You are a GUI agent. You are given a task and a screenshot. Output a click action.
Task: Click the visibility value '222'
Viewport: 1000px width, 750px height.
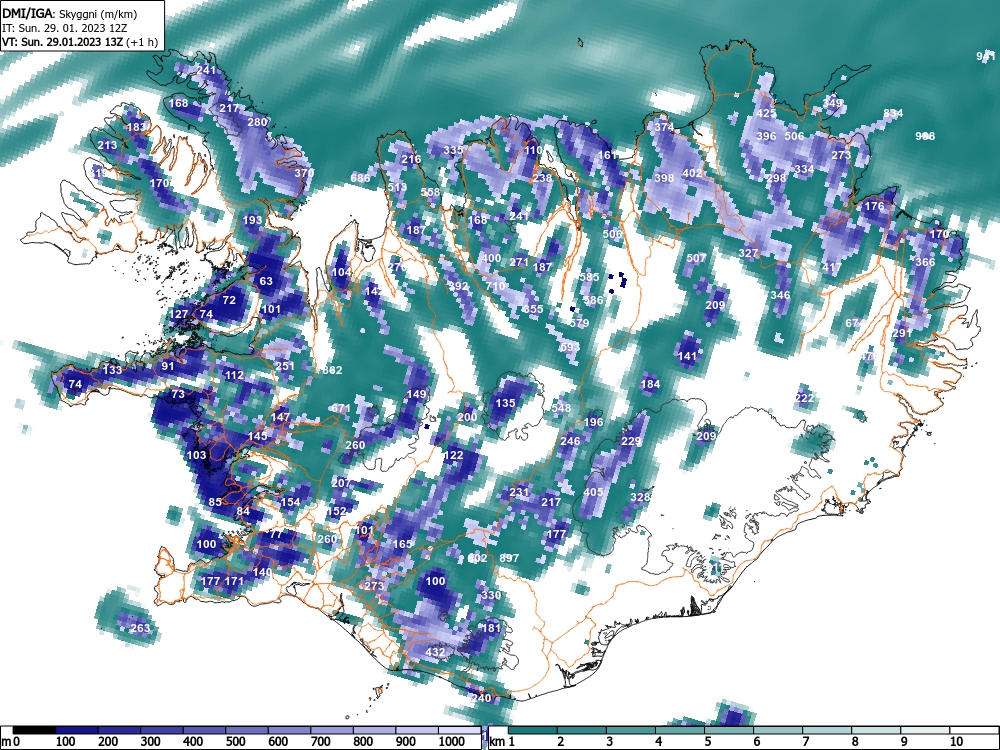(805, 399)
